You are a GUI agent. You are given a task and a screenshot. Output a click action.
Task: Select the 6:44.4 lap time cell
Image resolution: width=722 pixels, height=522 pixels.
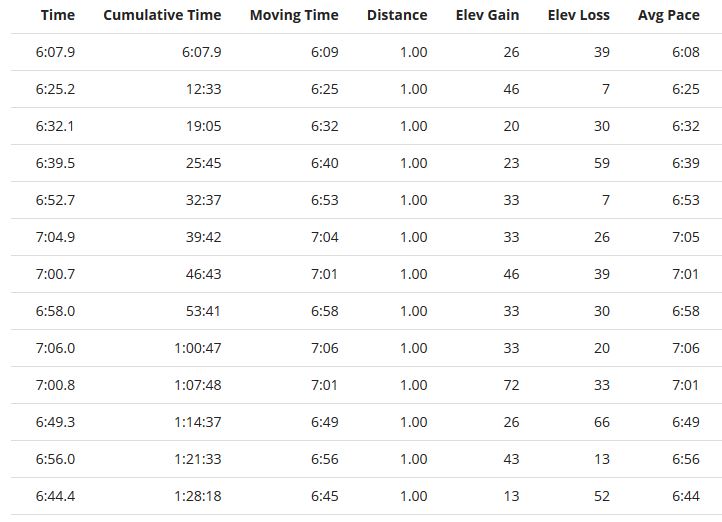[55, 496]
